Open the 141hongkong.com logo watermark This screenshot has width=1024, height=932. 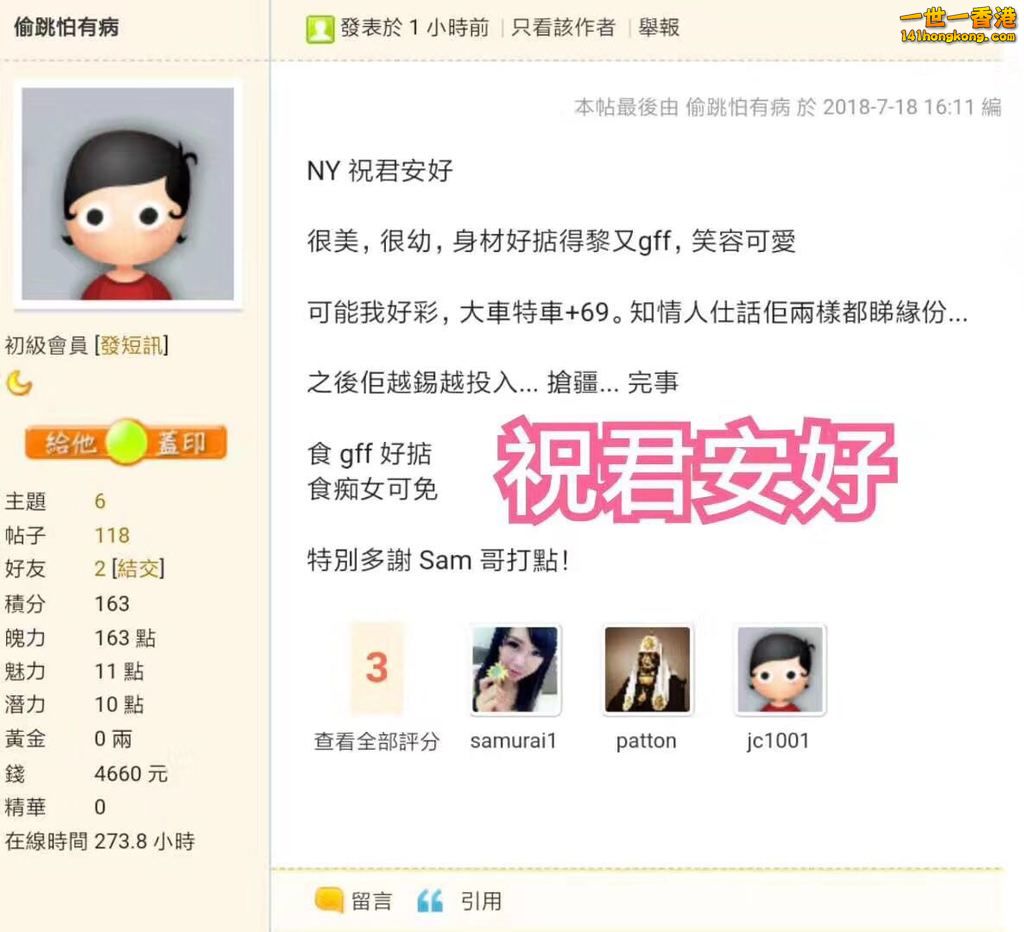(957, 25)
